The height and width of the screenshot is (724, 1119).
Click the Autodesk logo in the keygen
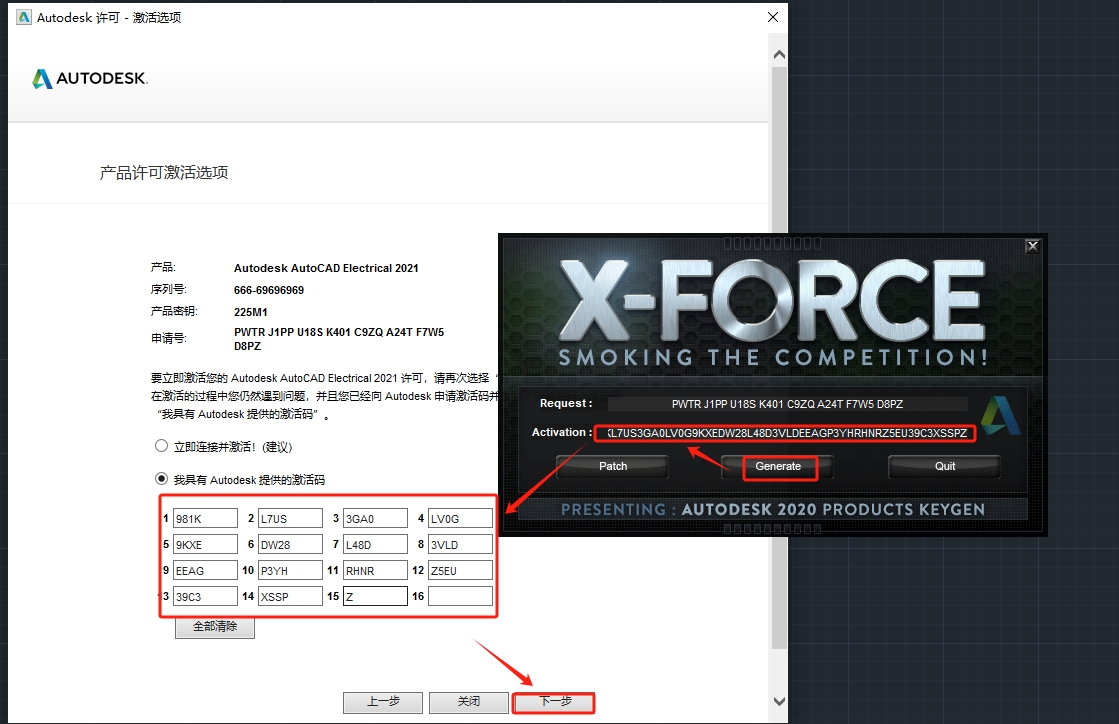[x=999, y=416]
